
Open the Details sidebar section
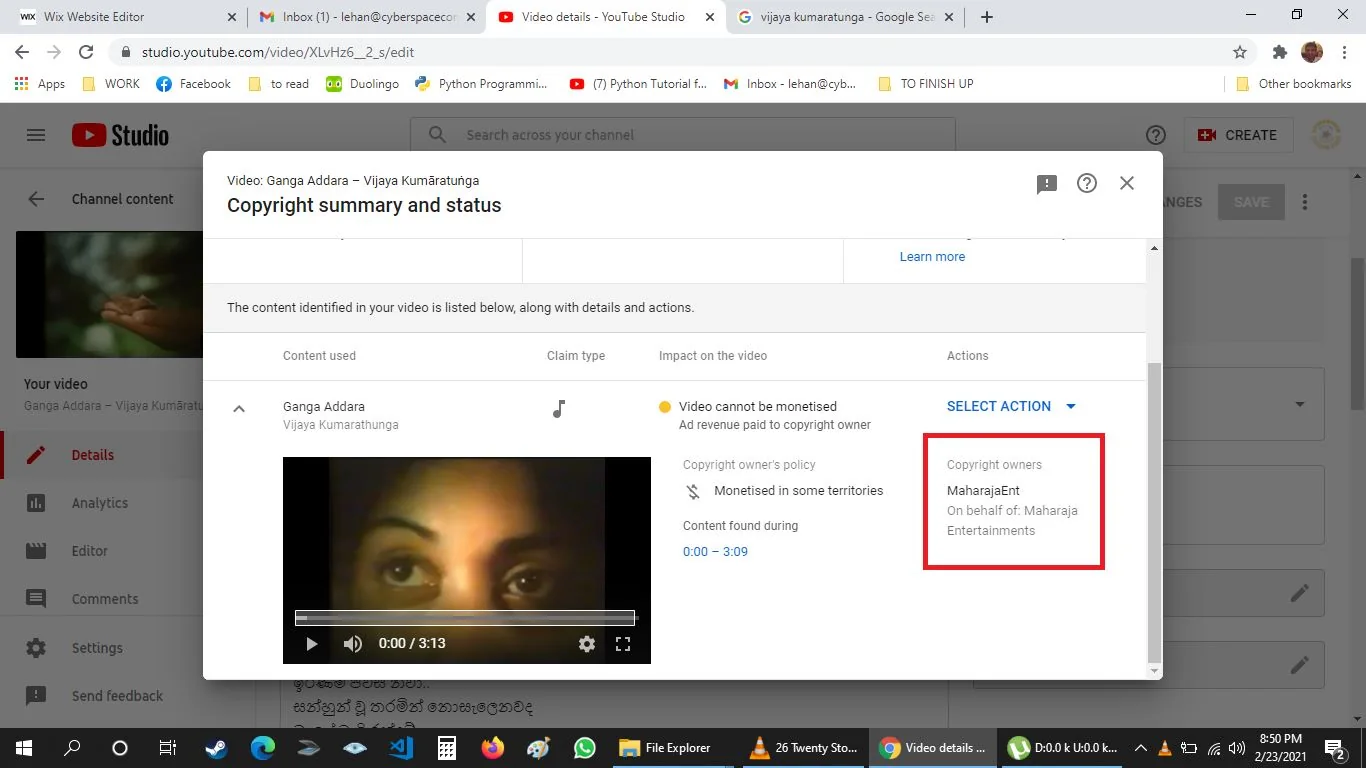coord(100,455)
